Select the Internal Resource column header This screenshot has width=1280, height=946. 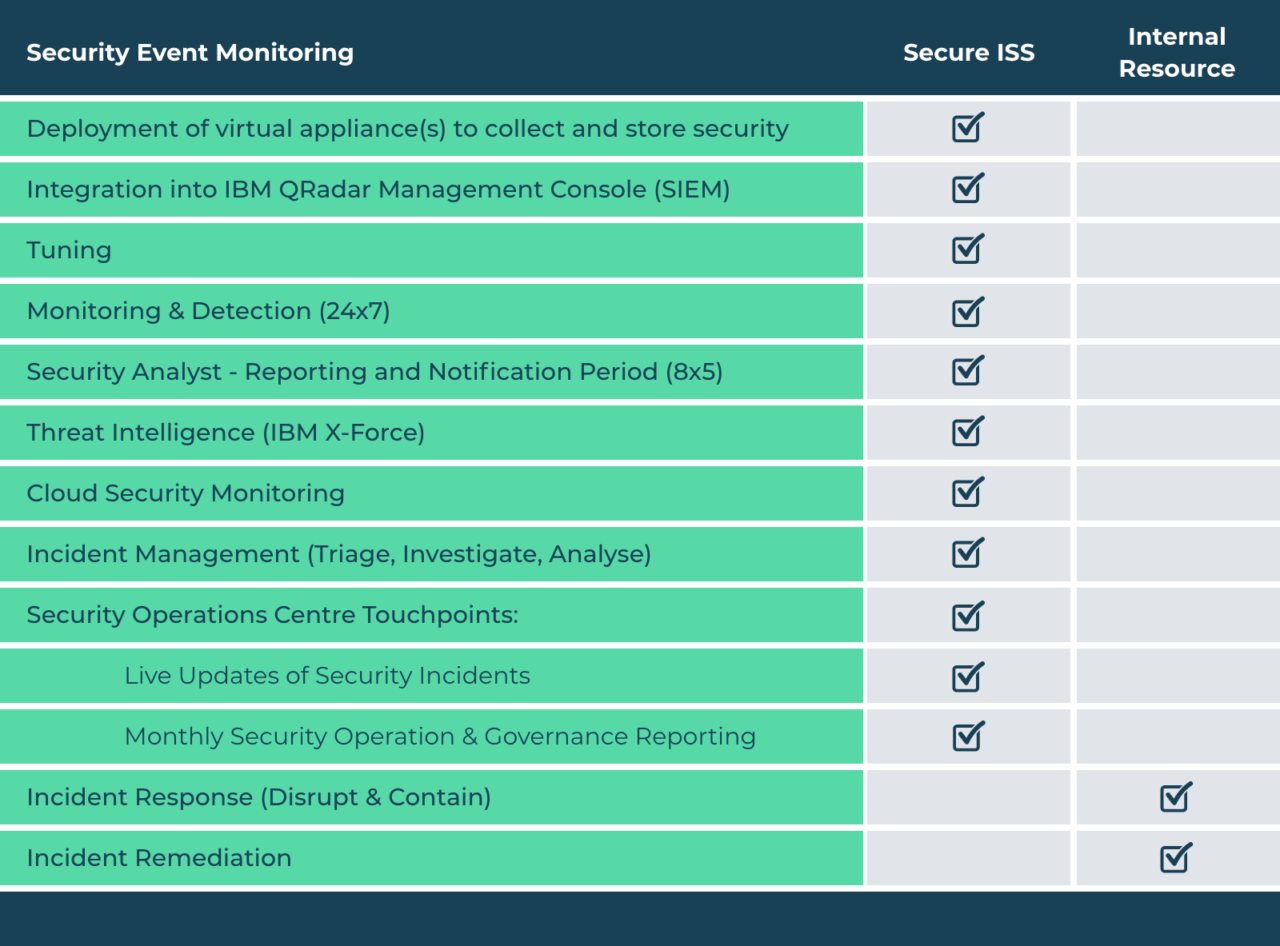point(1176,52)
